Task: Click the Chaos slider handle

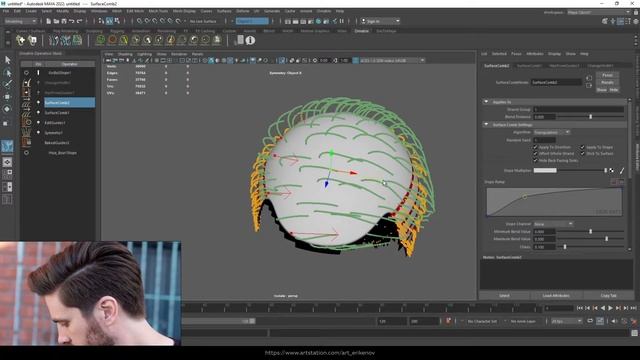Action: [565, 247]
